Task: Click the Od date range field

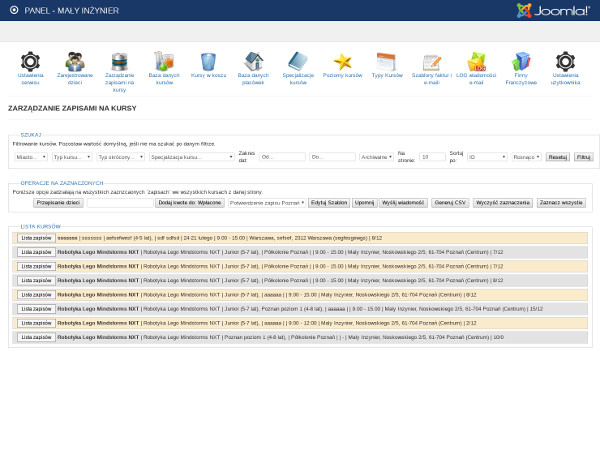Action: click(281, 157)
